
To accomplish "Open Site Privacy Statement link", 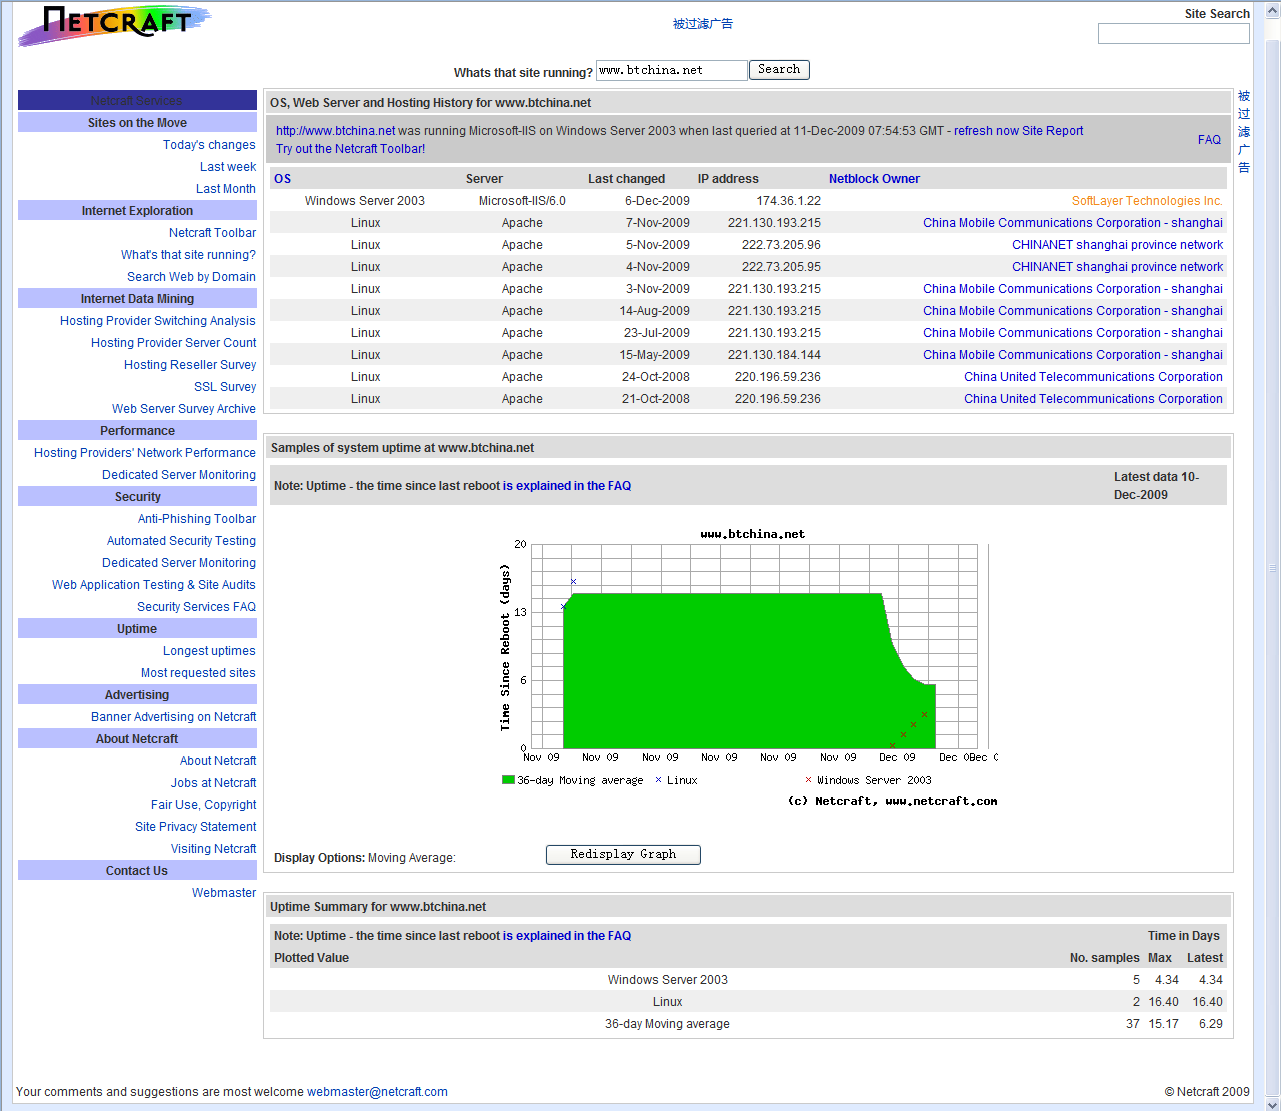I will 195,827.
